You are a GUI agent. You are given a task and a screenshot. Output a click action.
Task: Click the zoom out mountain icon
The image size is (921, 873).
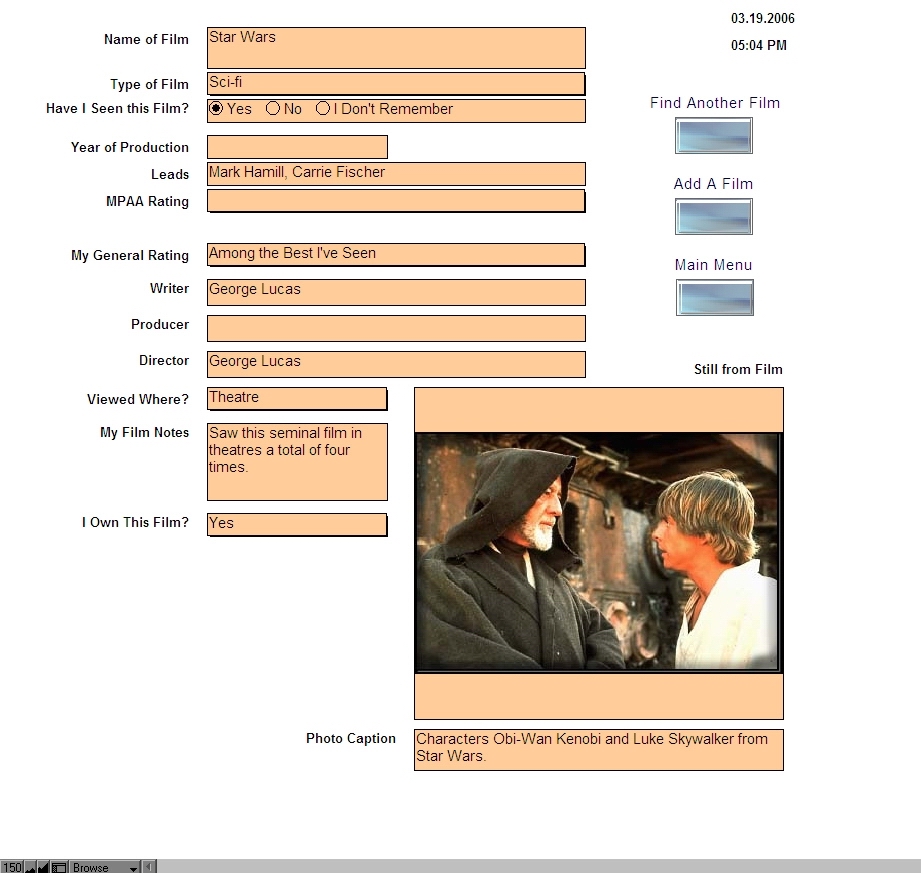point(31,867)
